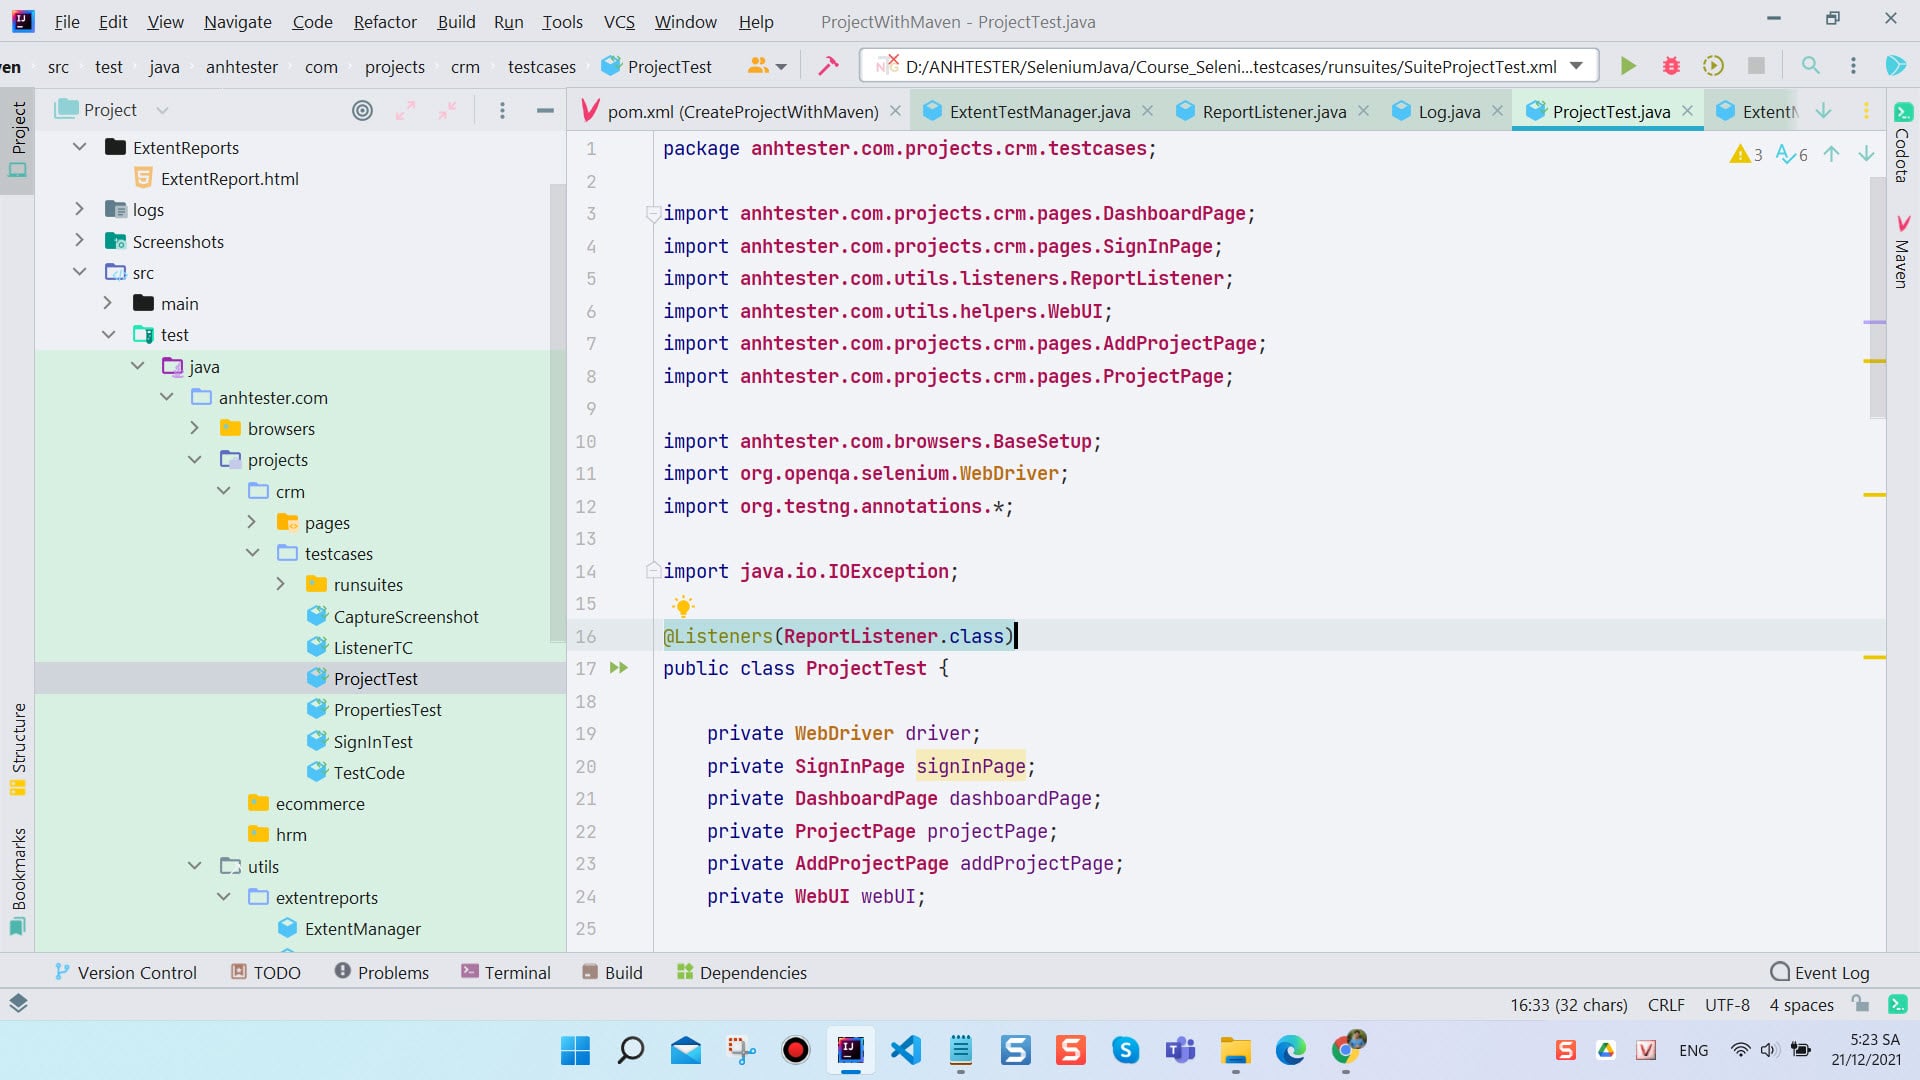Open the Terminal tool window
1920x1080 pixels.
click(506, 972)
